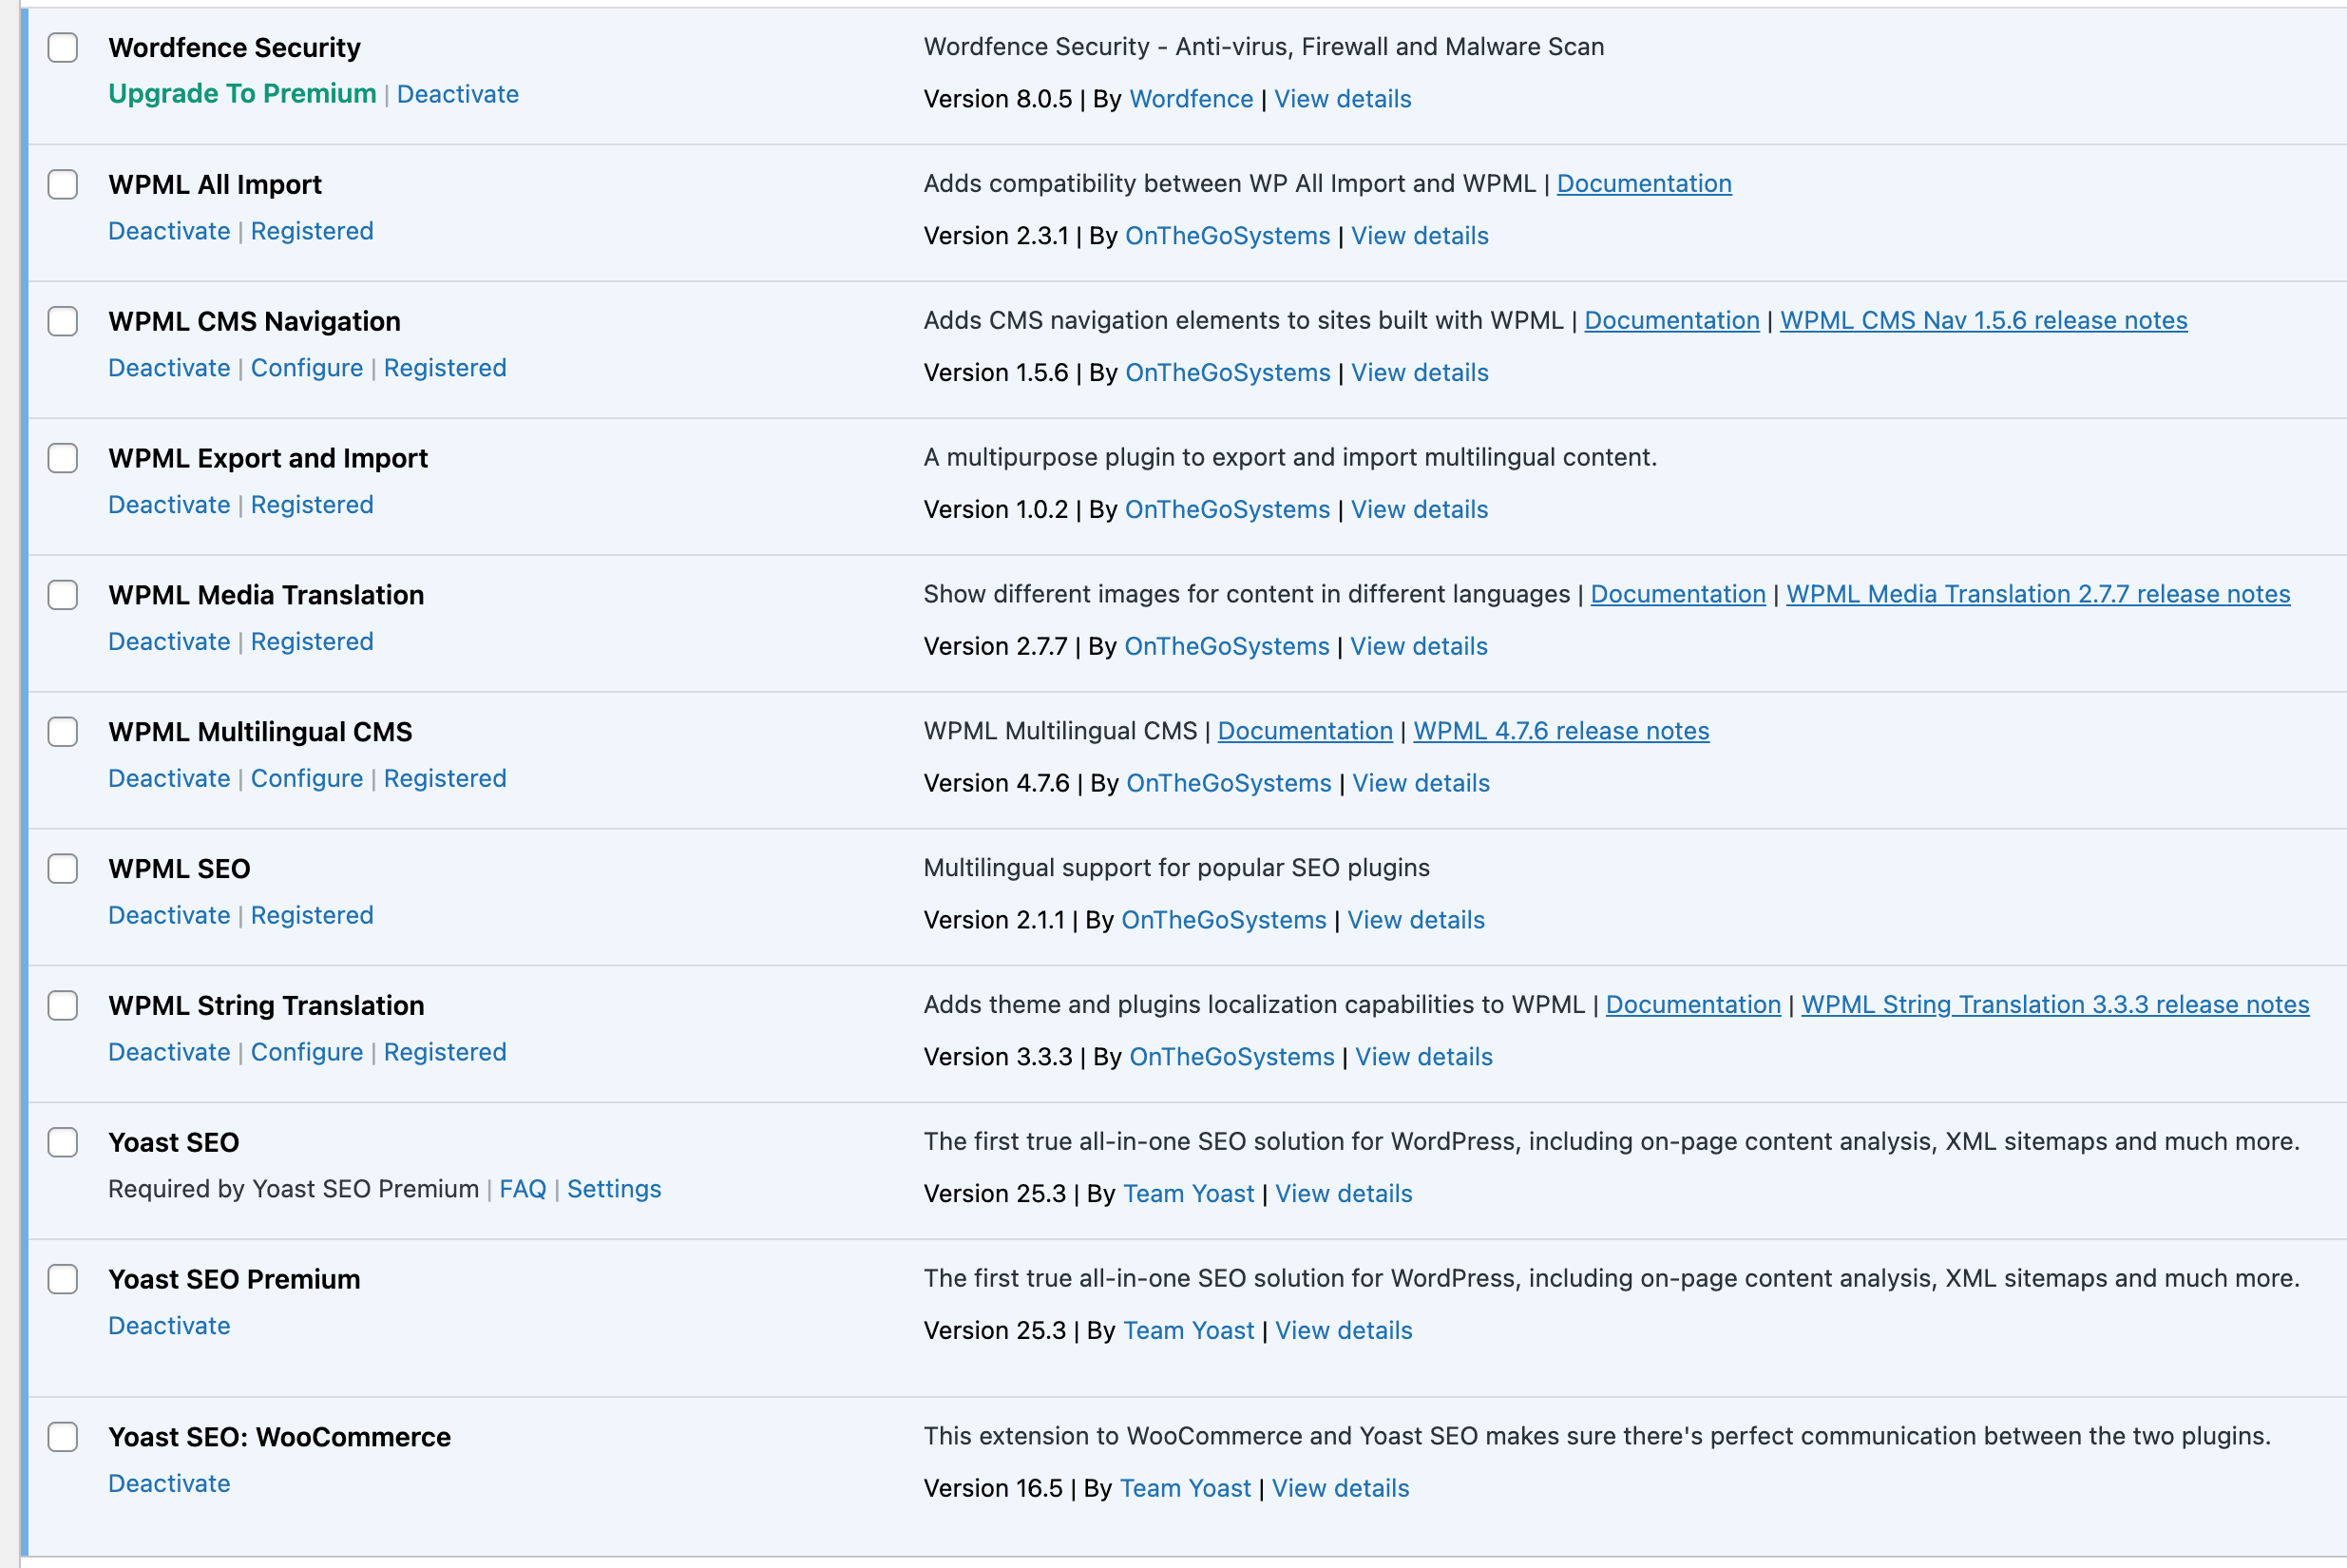Viewport: 2347px width, 1568px height.
Task: Check the WPML CMS Navigation checkbox
Action: pos(63,321)
